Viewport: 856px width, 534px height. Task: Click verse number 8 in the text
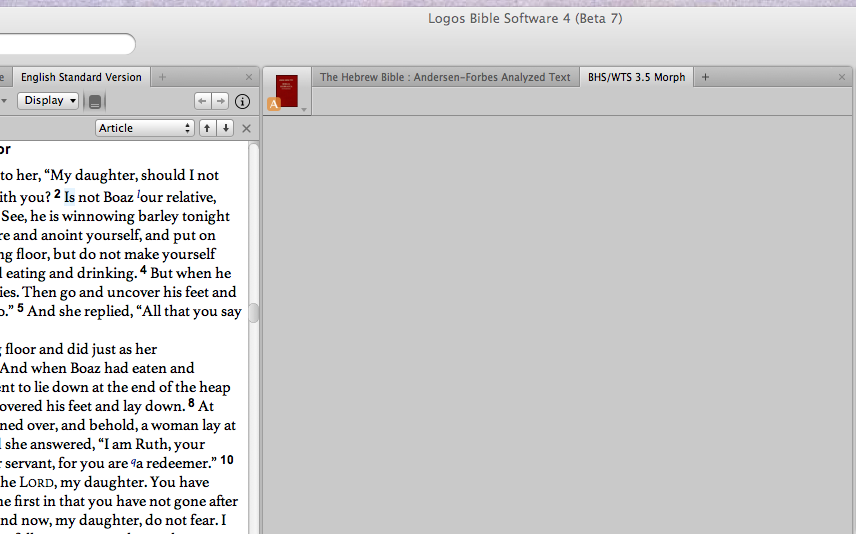pyautogui.click(x=191, y=403)
